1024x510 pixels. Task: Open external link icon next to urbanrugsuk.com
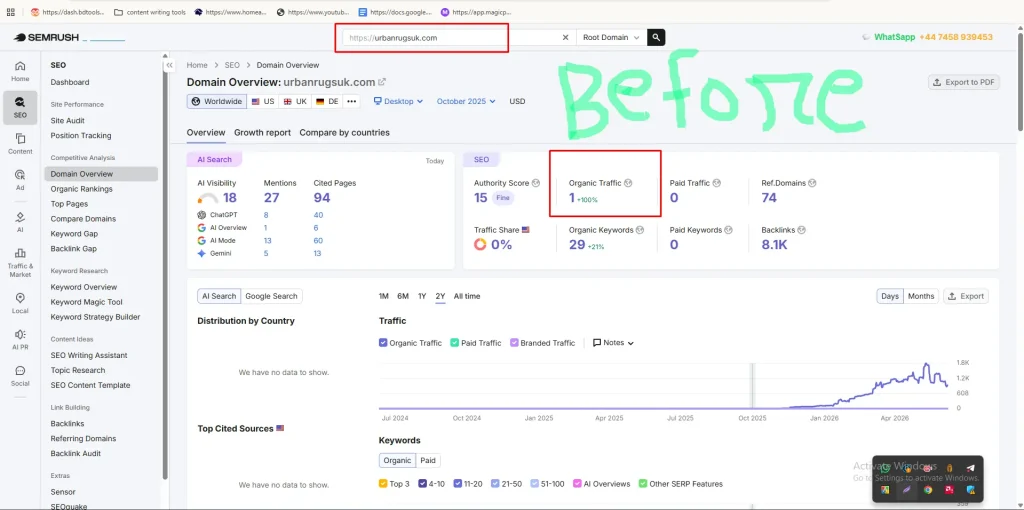(x=382, y=82)
